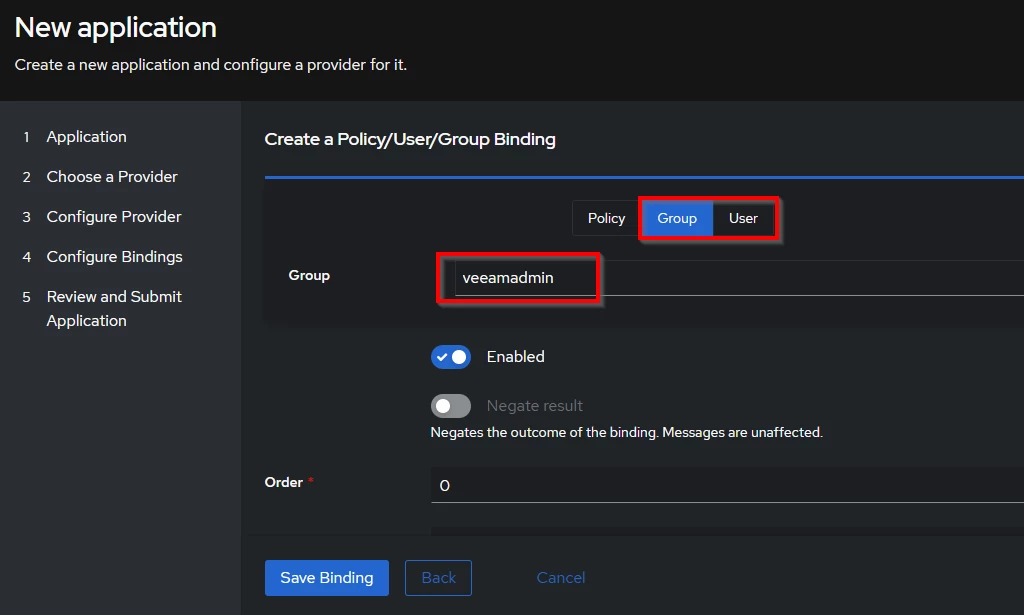Click the Create a Policy/User/Group Binding heading
Viewport: 1024px width, 615px height.
410,139
